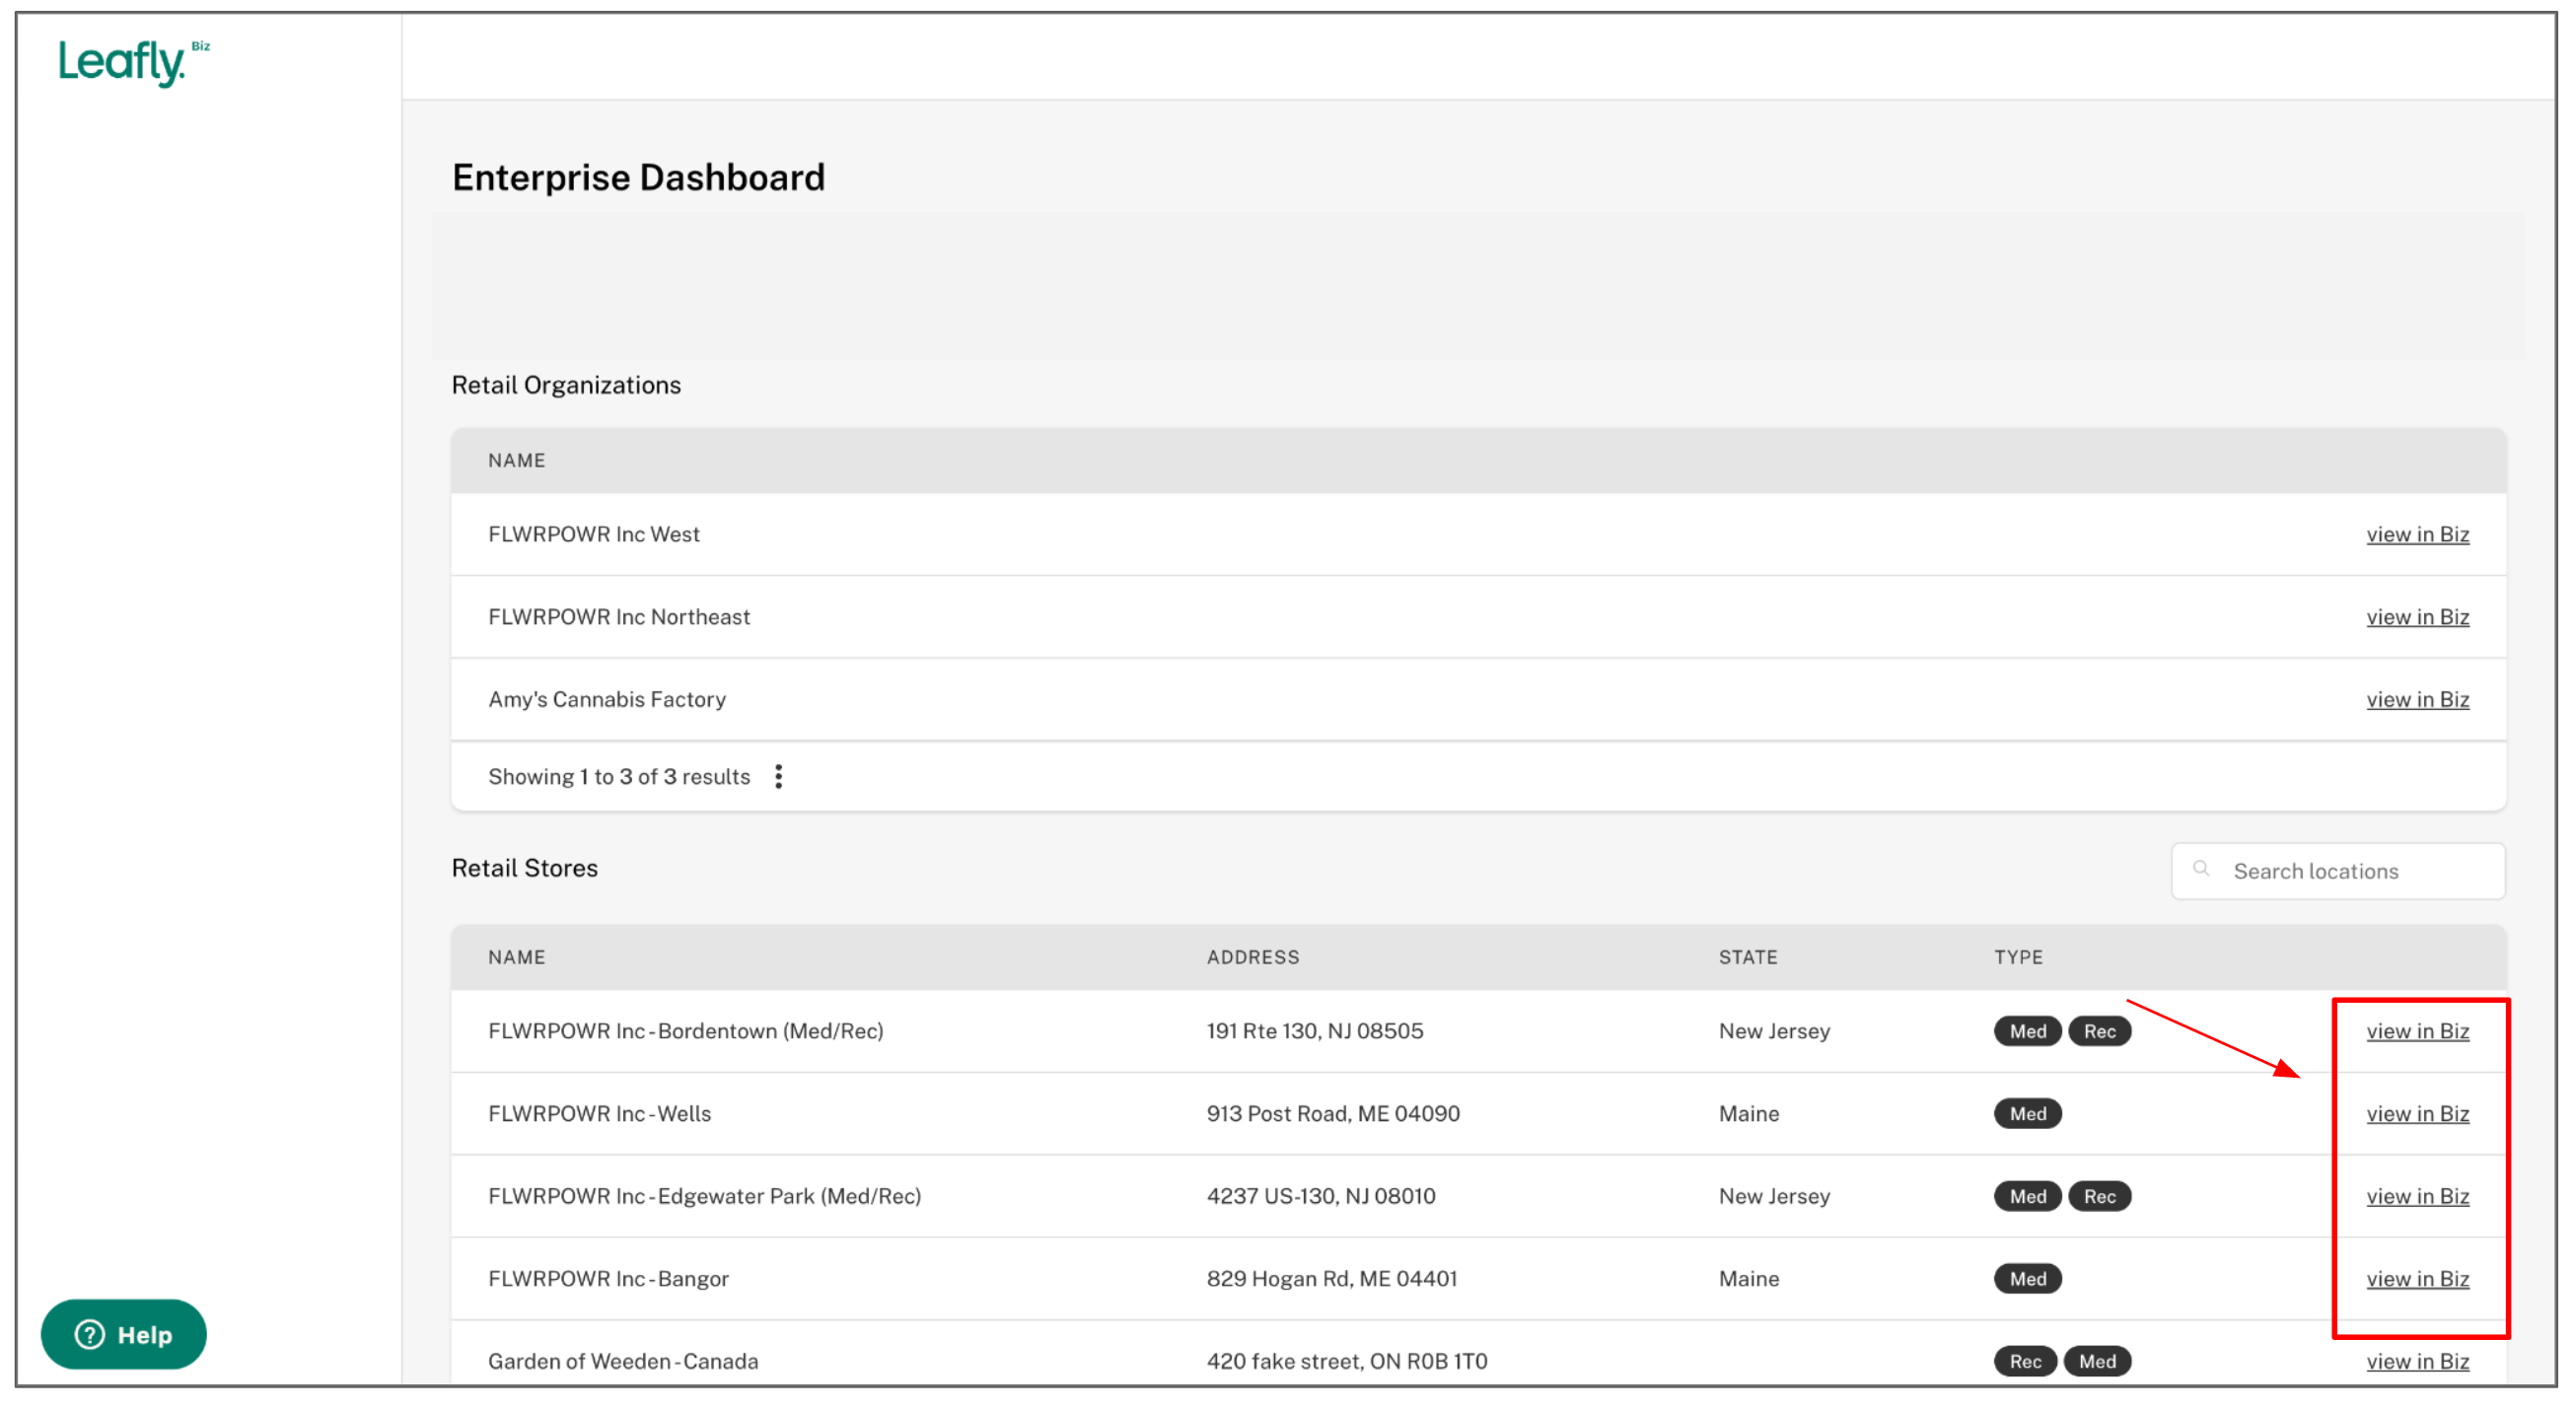Image resolution: width=2576 pixels, height=1410 pixels.
Task: View FLWRPOWR Inc West in Biz
Action: pos(2417,534)
